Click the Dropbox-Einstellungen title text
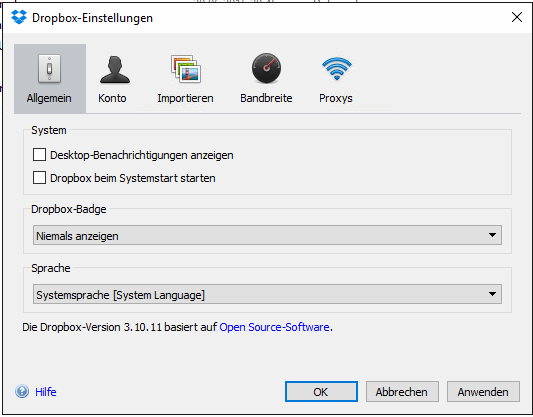The height and width of the screenshot is (417, 533). 92,18
